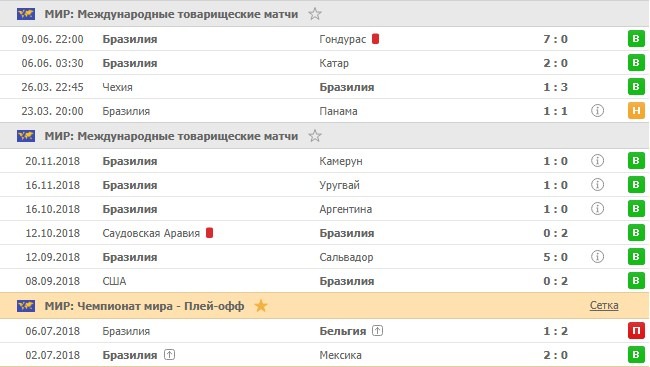The width and height of the screenshot is (650, 367).
Task: Click home team США
Action: coord(114,281)
